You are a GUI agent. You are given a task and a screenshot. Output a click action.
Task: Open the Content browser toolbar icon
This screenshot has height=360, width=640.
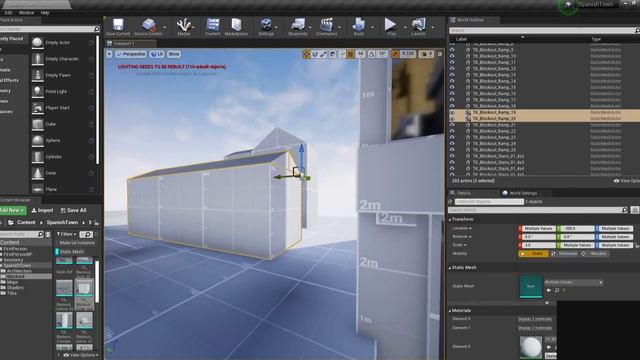coord(213,27)
